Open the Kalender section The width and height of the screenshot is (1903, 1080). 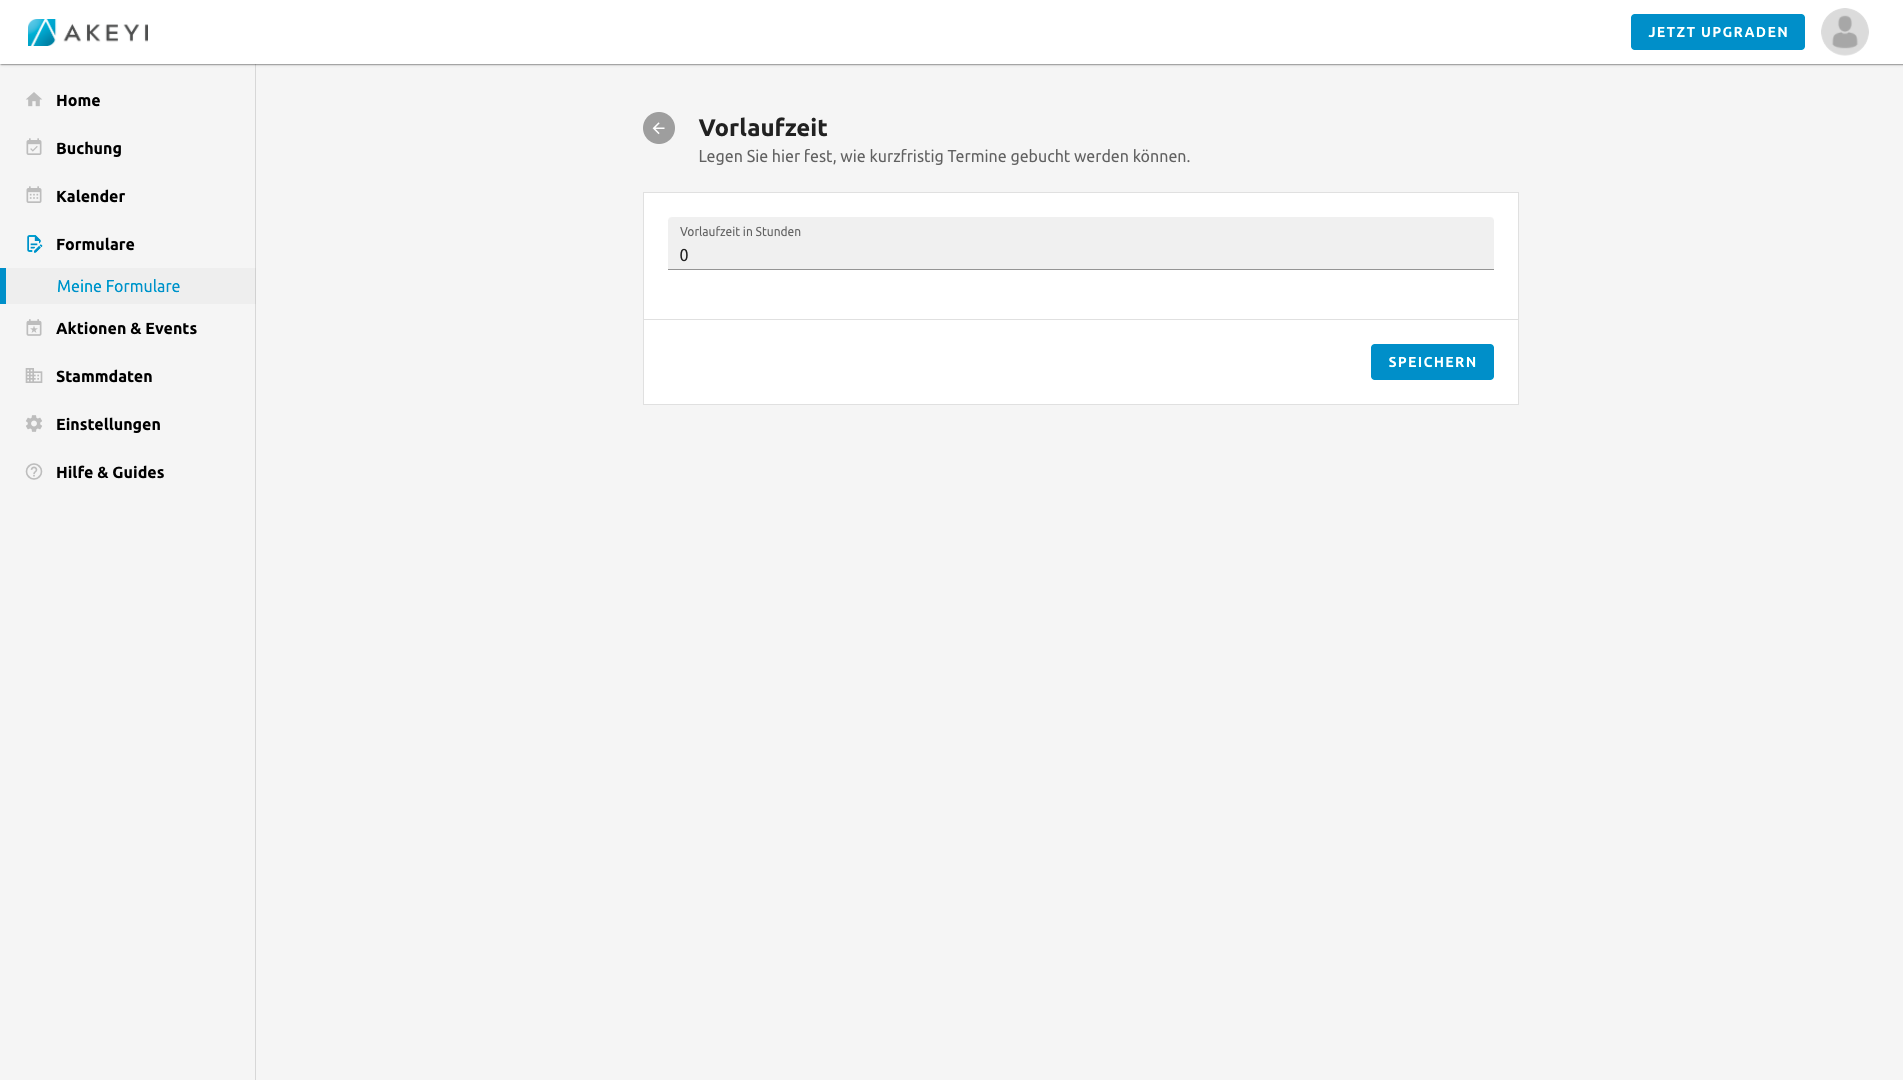pyautogui.click(x=90, y=196)
